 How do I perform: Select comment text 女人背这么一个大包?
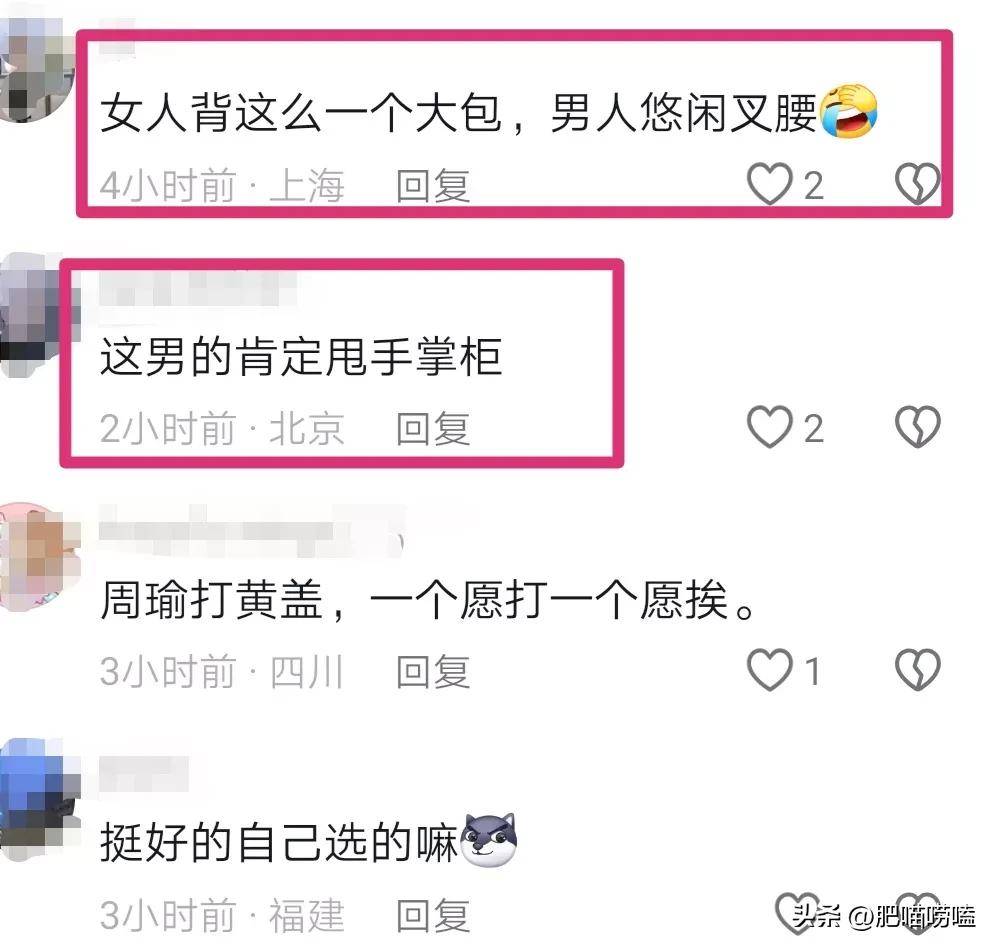300,113
